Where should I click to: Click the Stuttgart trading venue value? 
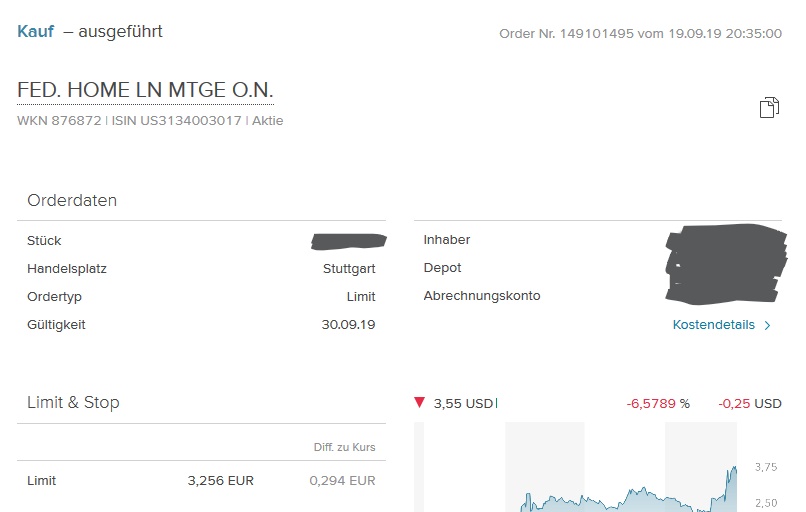click(349, 269)
